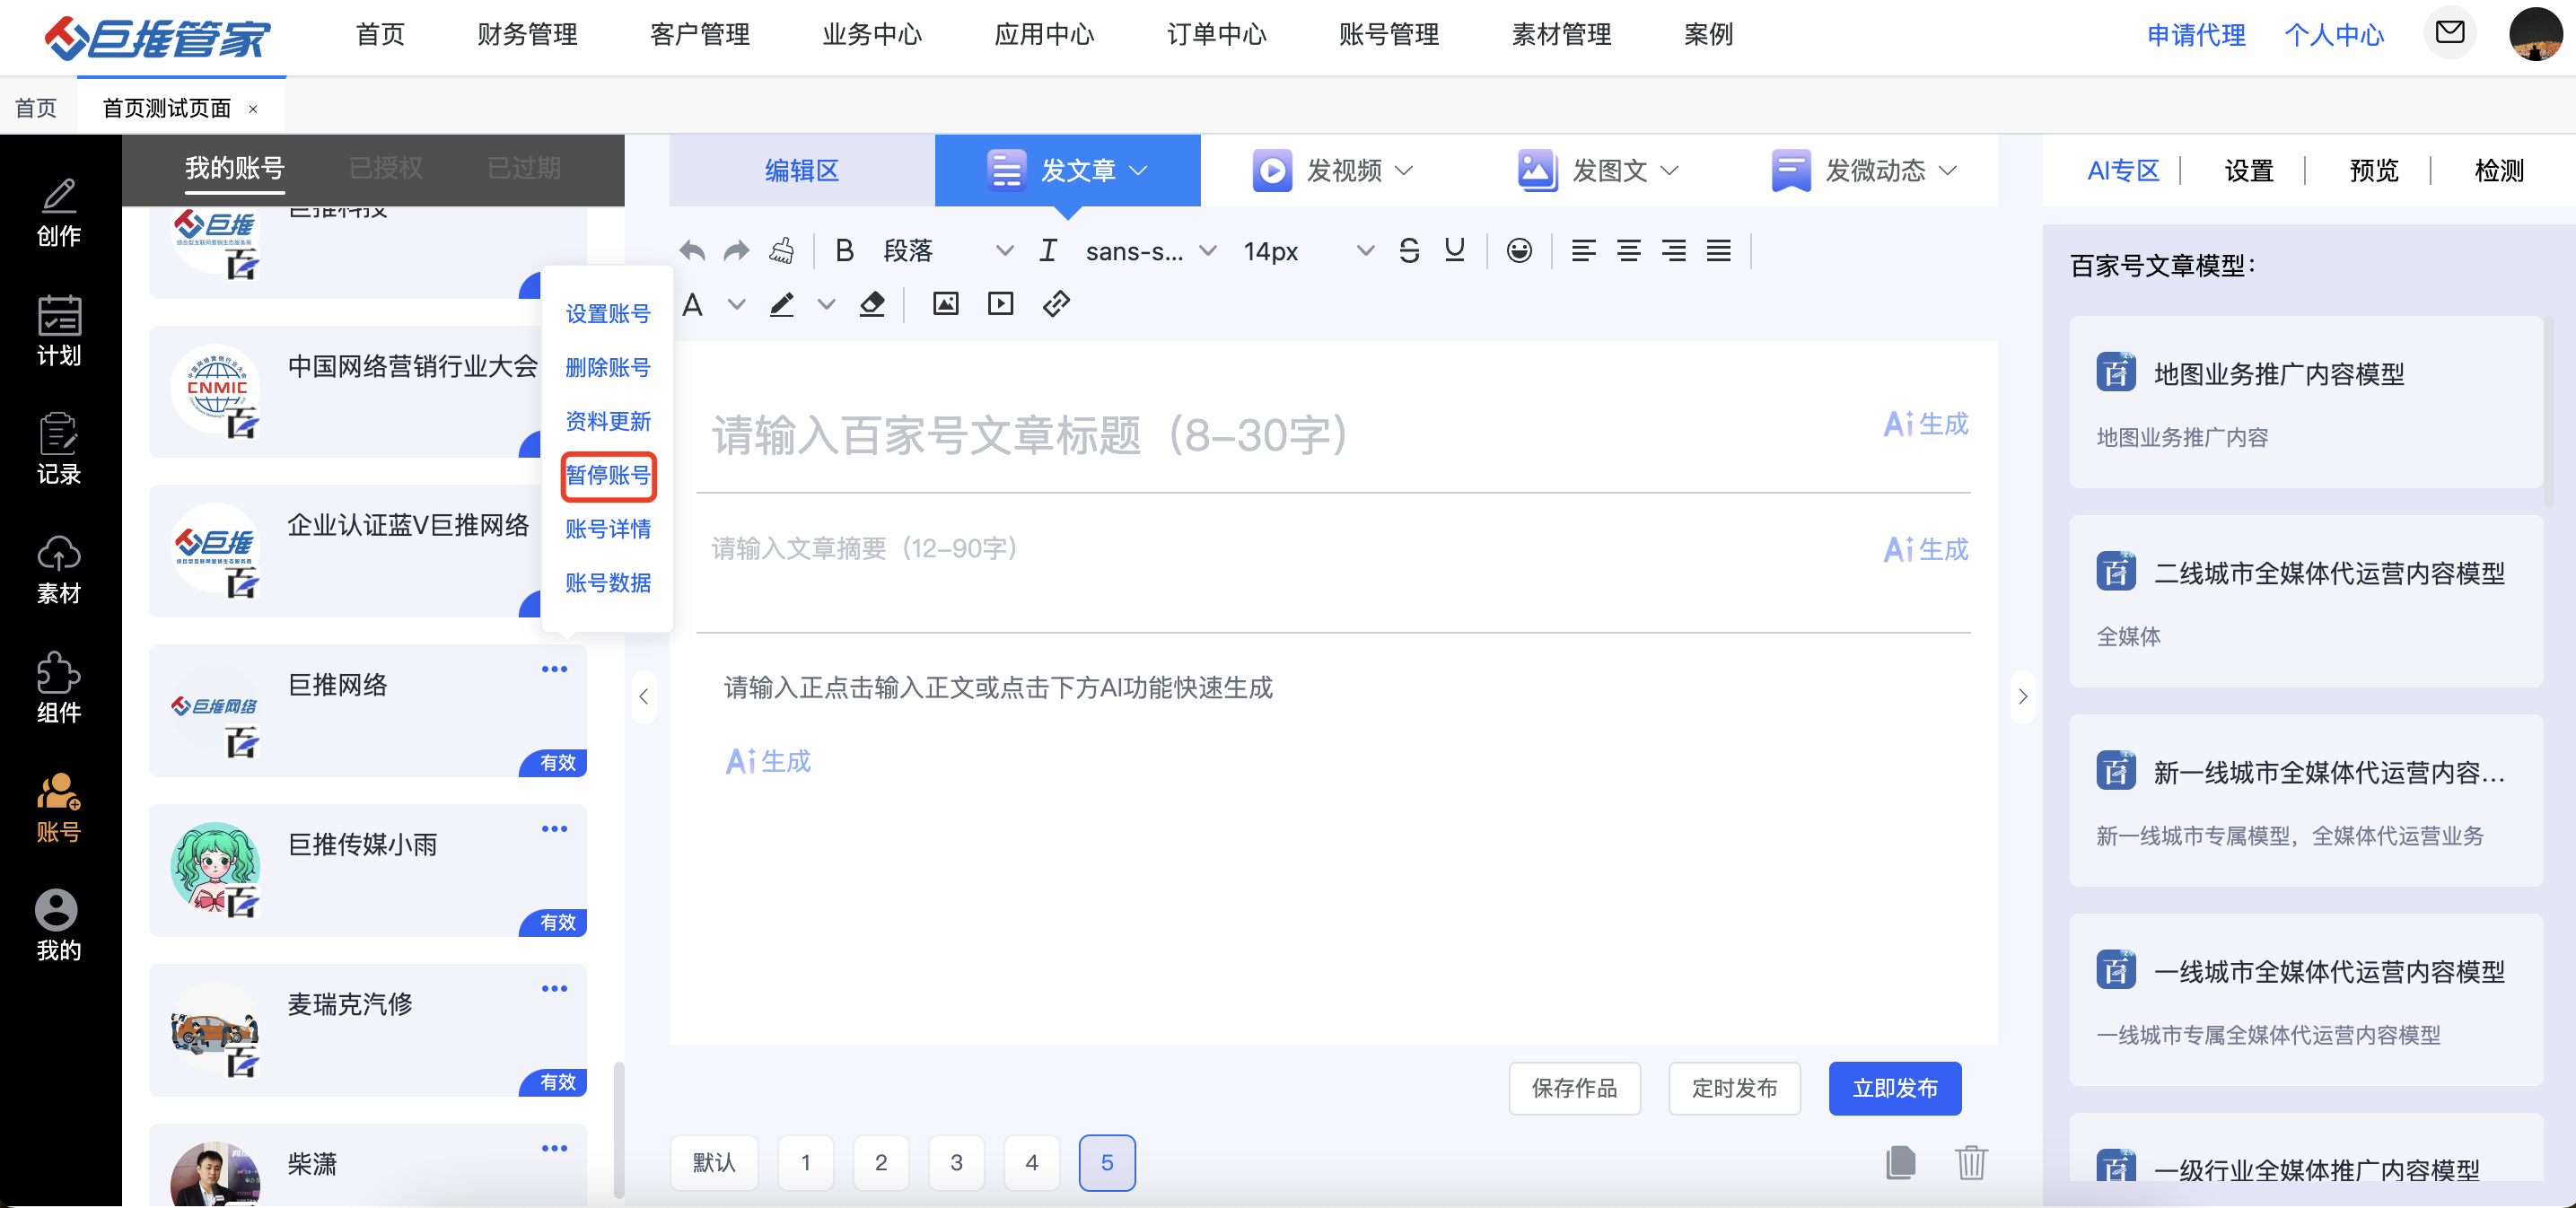Click the 立即发布 button
This screenshot has width=2576, height=1208.
click(x=1895, y=1088)
